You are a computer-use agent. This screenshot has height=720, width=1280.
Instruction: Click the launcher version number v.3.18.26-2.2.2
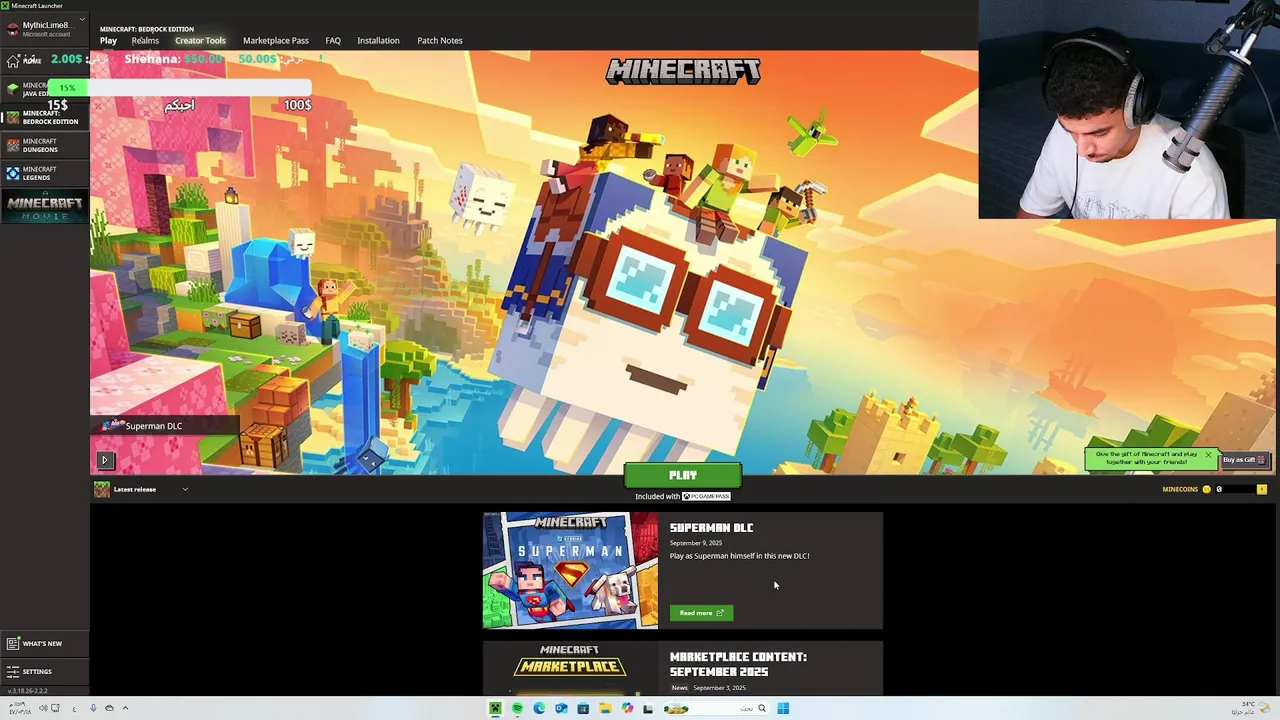click(x=28, y=691)
